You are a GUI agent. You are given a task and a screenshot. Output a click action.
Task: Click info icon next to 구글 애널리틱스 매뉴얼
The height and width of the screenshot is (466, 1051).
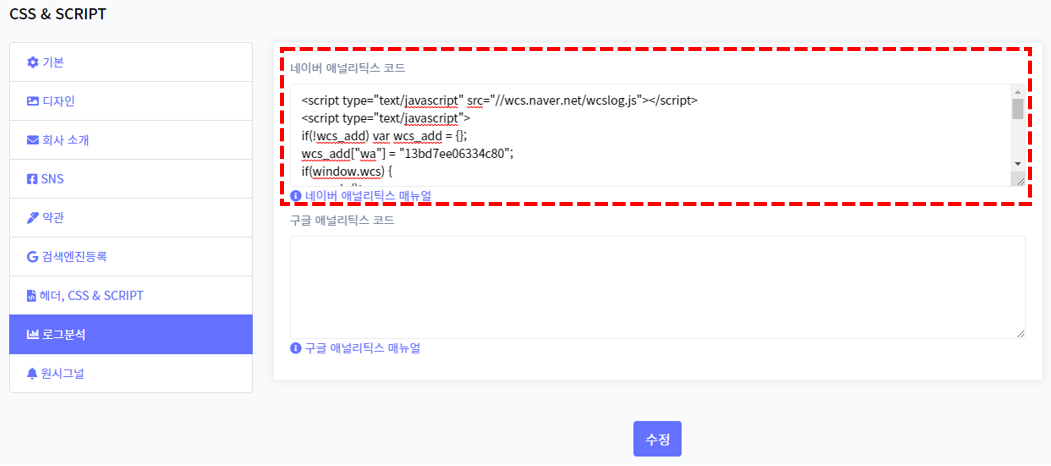(x=296, y=348)
